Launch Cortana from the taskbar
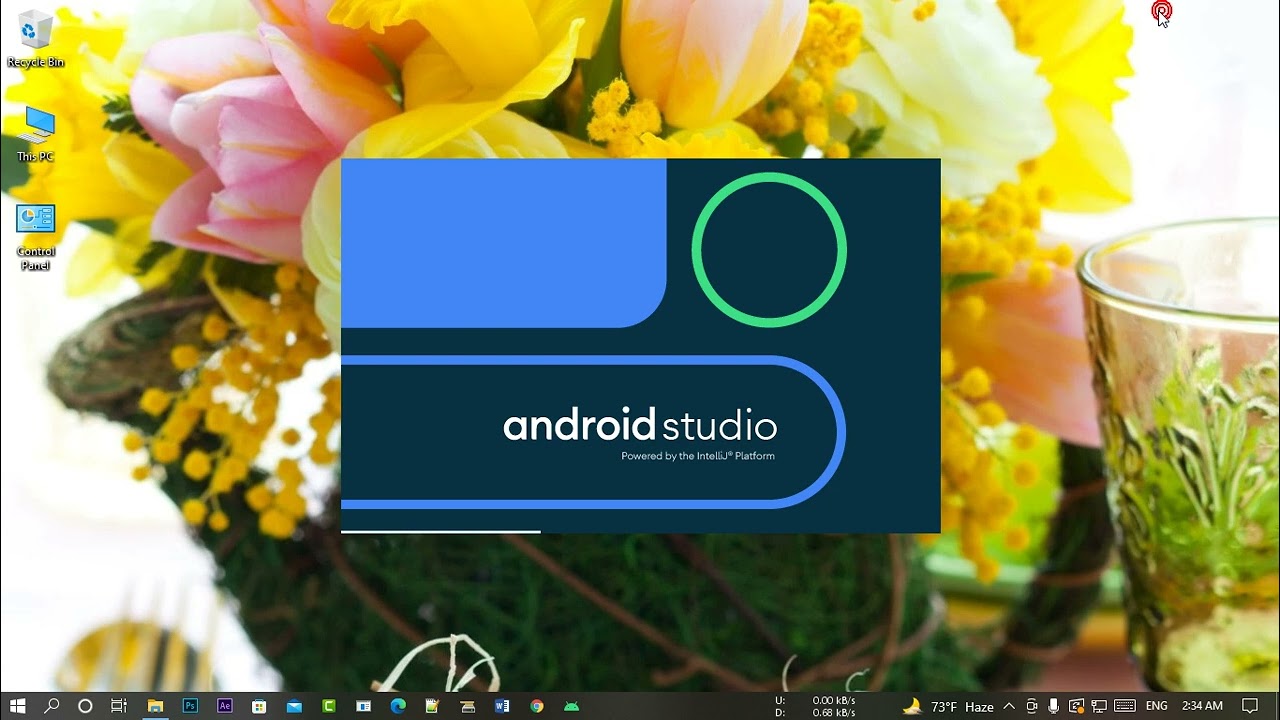Image resolution: width=1280 pixels, height=720 pixels. coord(85,706)
